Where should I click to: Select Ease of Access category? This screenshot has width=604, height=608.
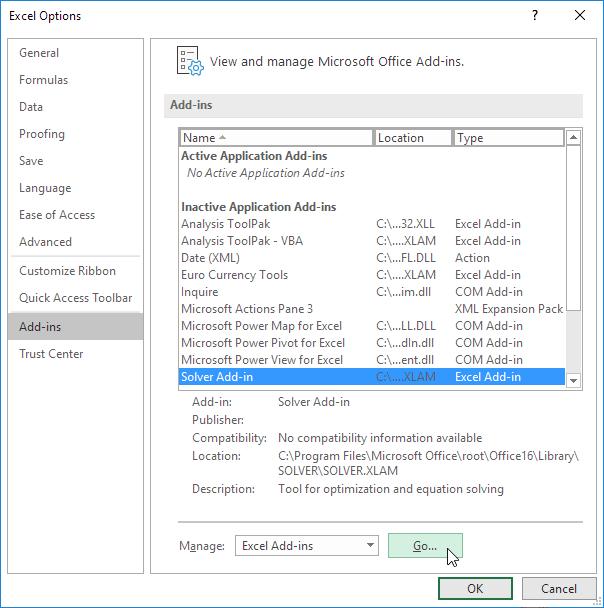pyautogui.click(x=76, y=215)
